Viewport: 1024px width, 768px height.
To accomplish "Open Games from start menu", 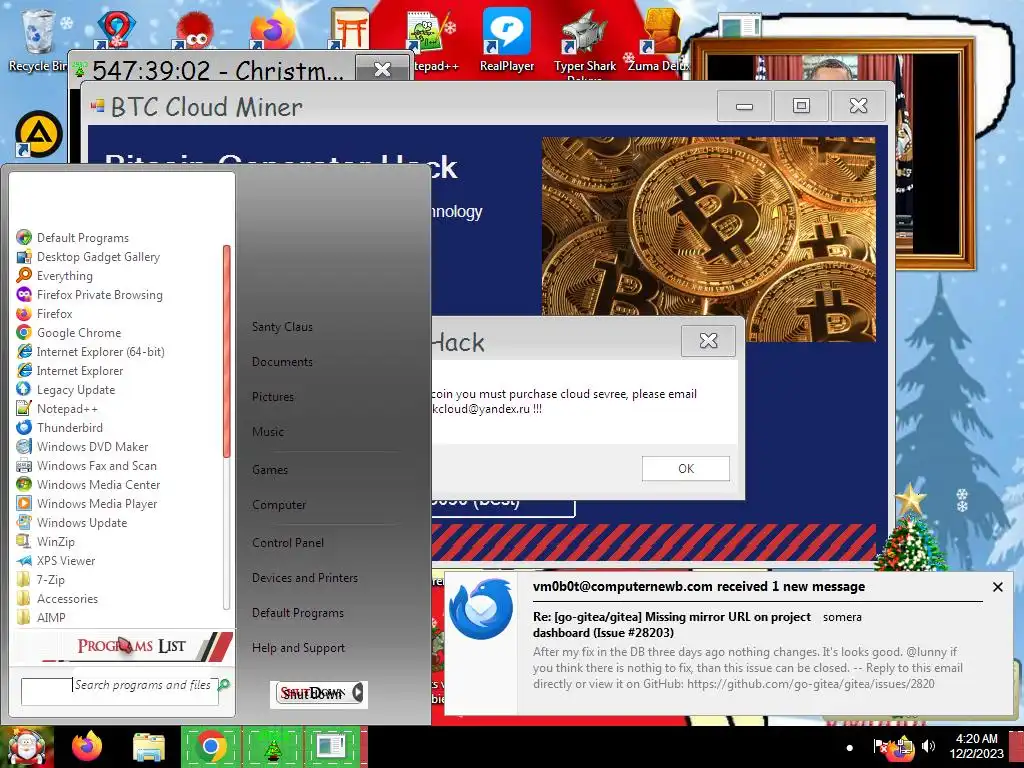I will [x=270, y=470].
